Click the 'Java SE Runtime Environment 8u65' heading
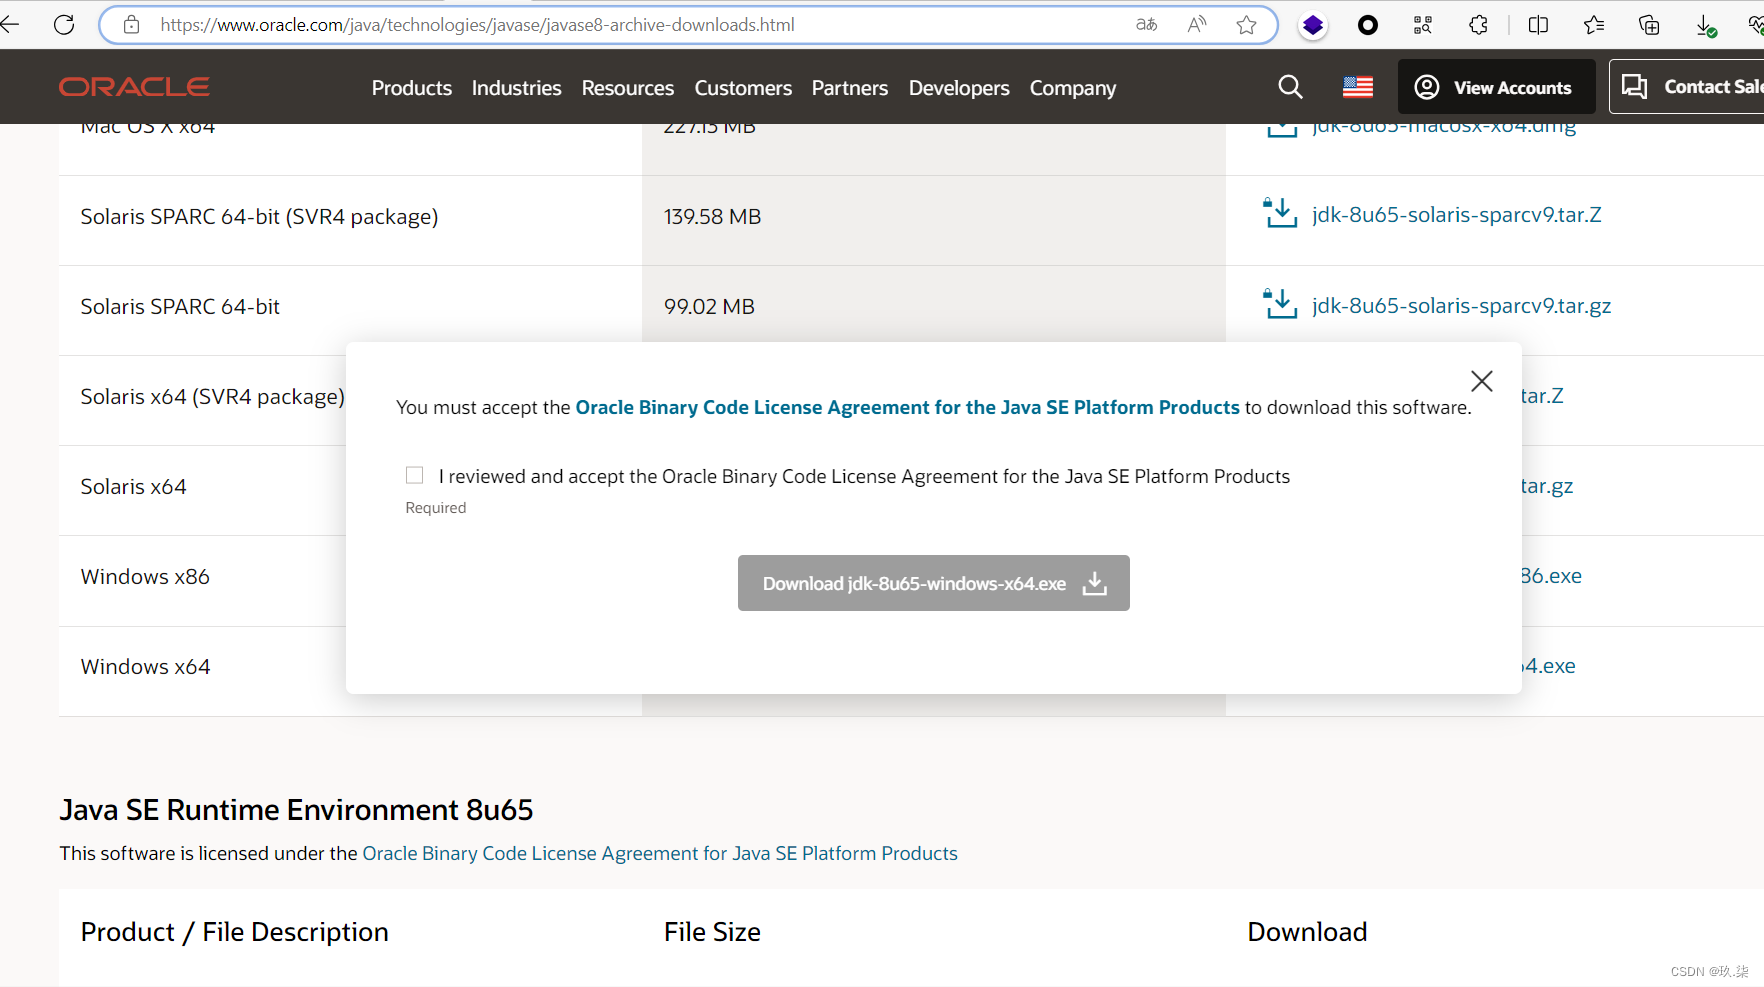Viewport: 1764px width, 987px height. [296, 810]
